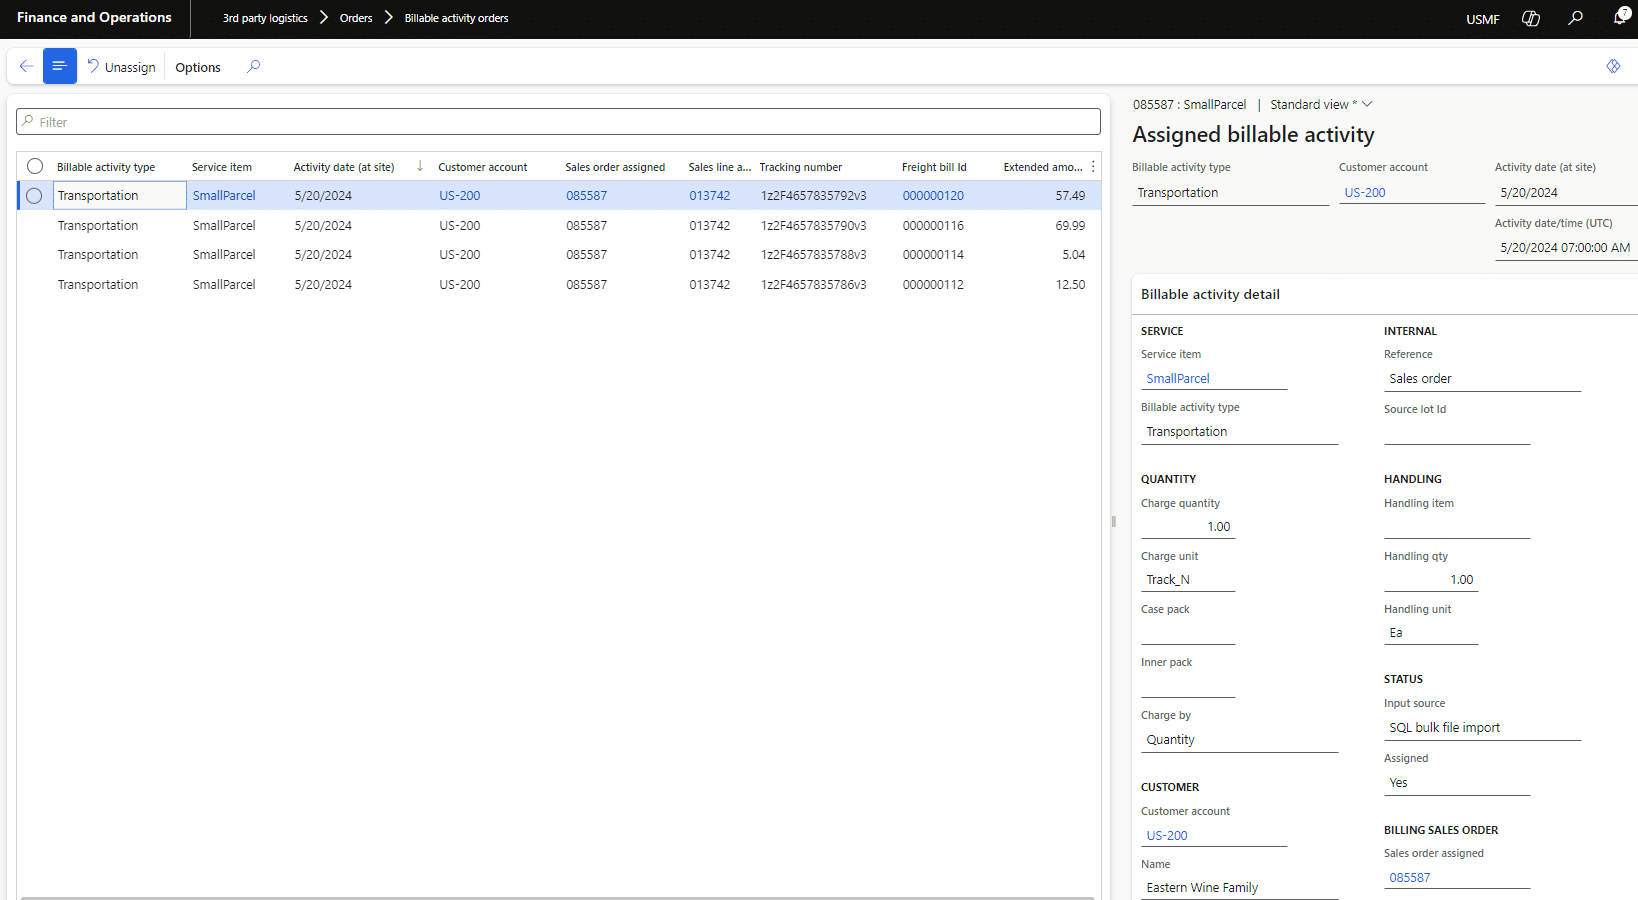
Task: Click Activity date (at site) column header
Action: pos(344,167)
